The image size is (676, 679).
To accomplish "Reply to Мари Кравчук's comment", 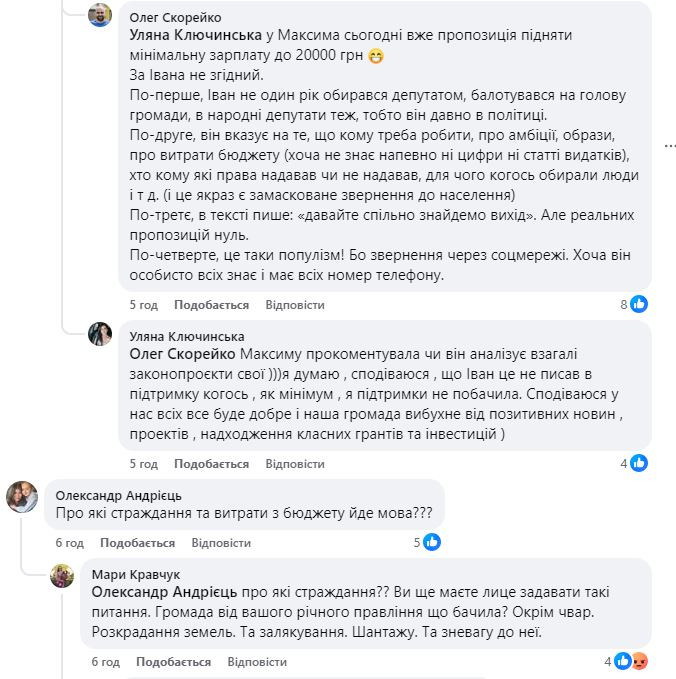I will [x=257, y=662].
